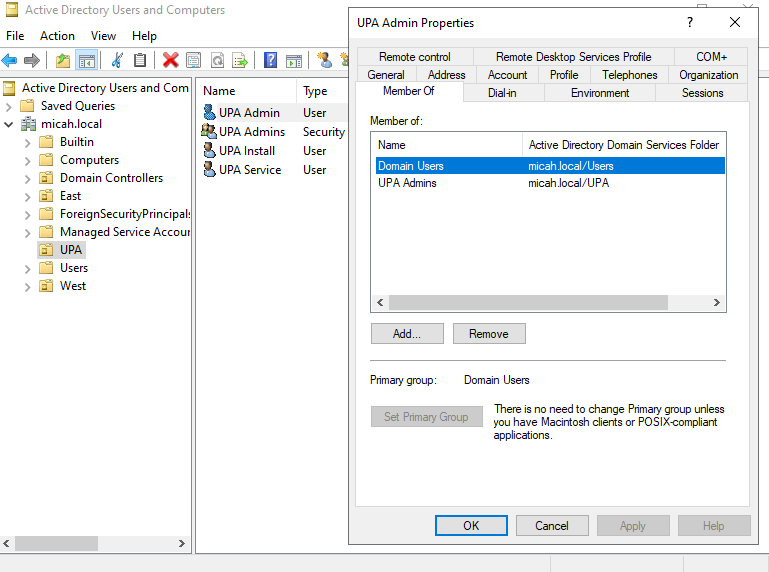Click the Export List toolbar icon
The width and height of the screenshot is (769, 572).
click(x=240, y=61)
